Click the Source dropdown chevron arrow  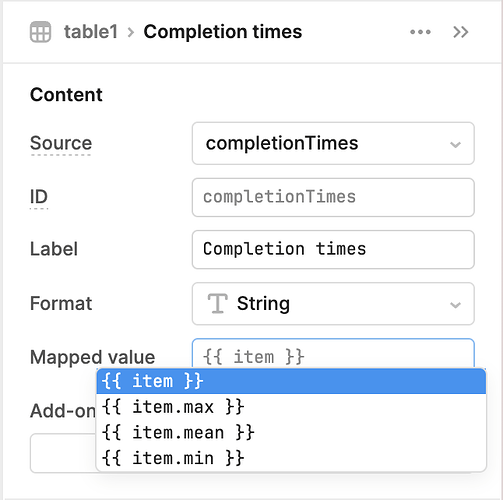[455, 144]
